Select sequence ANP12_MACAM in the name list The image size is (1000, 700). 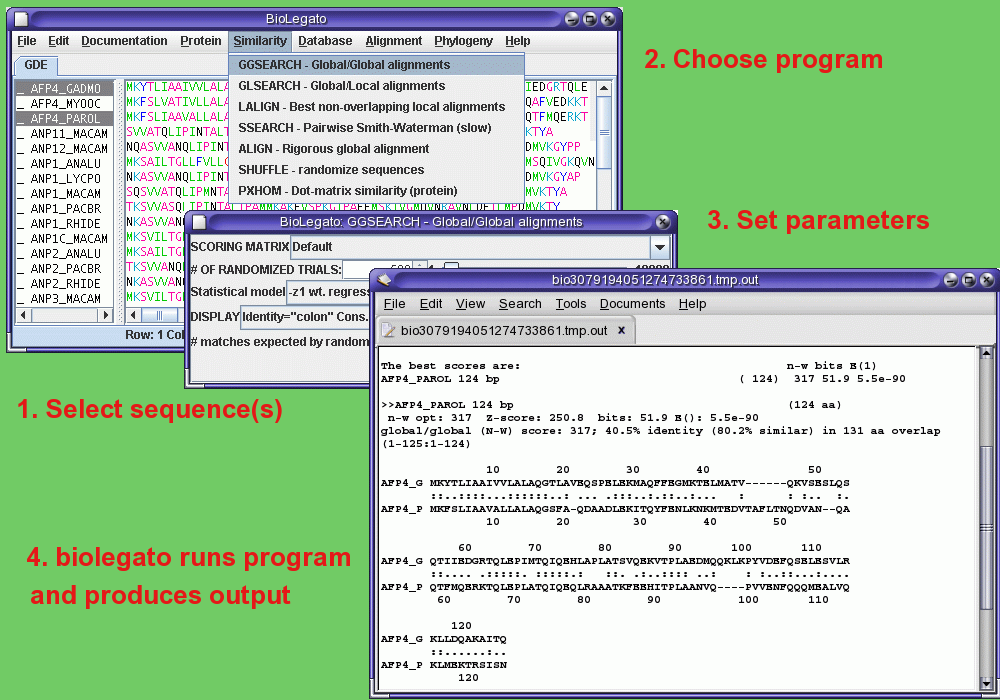pos(65,149)
